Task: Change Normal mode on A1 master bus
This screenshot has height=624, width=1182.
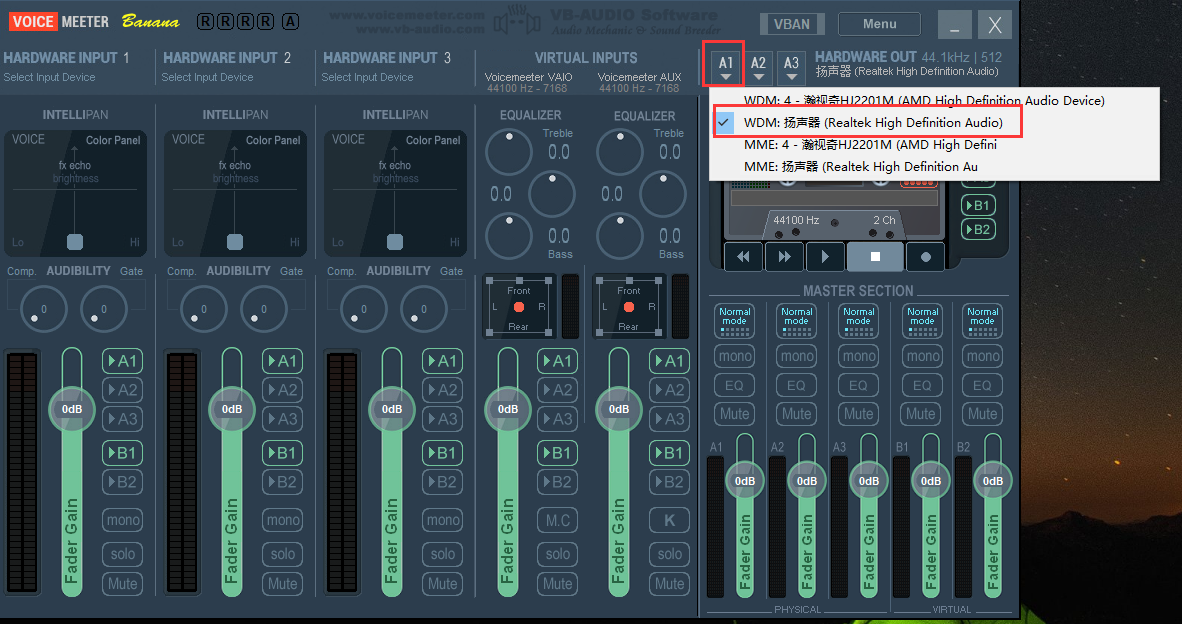Action: [734, 321]
